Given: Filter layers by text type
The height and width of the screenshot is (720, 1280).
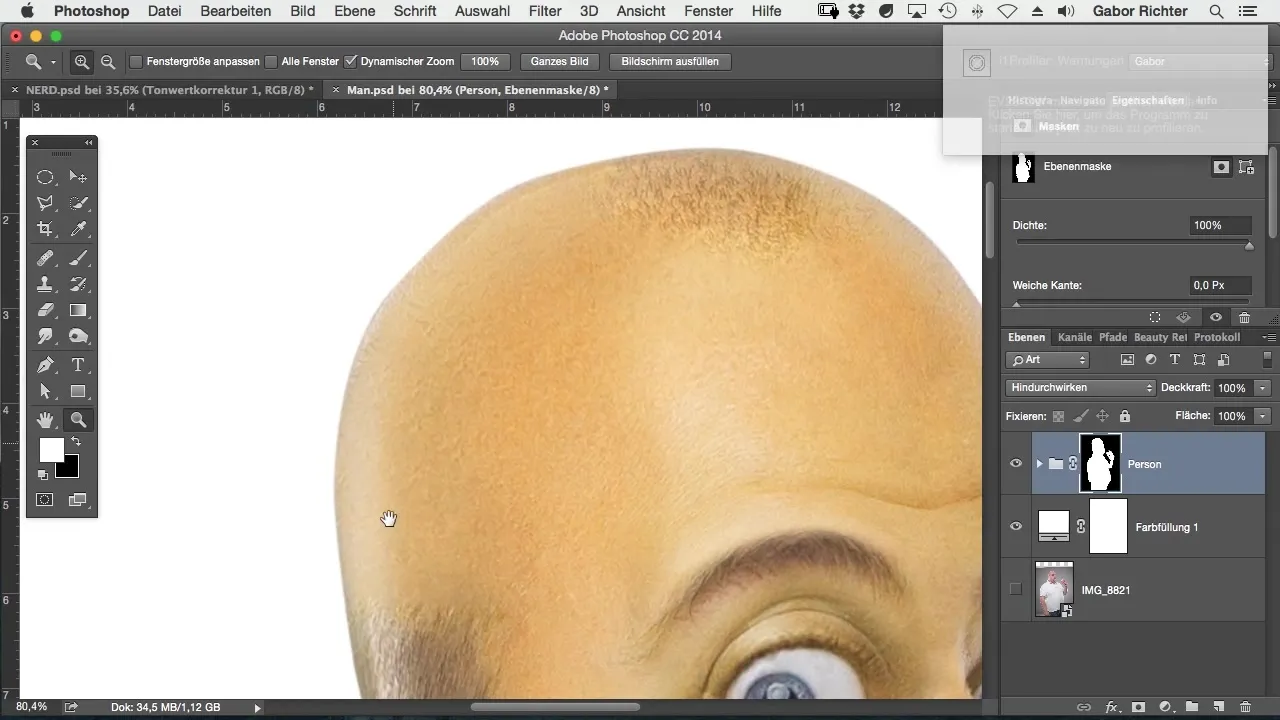Looking at the screenshot, I should click(x=1175, y=360).
